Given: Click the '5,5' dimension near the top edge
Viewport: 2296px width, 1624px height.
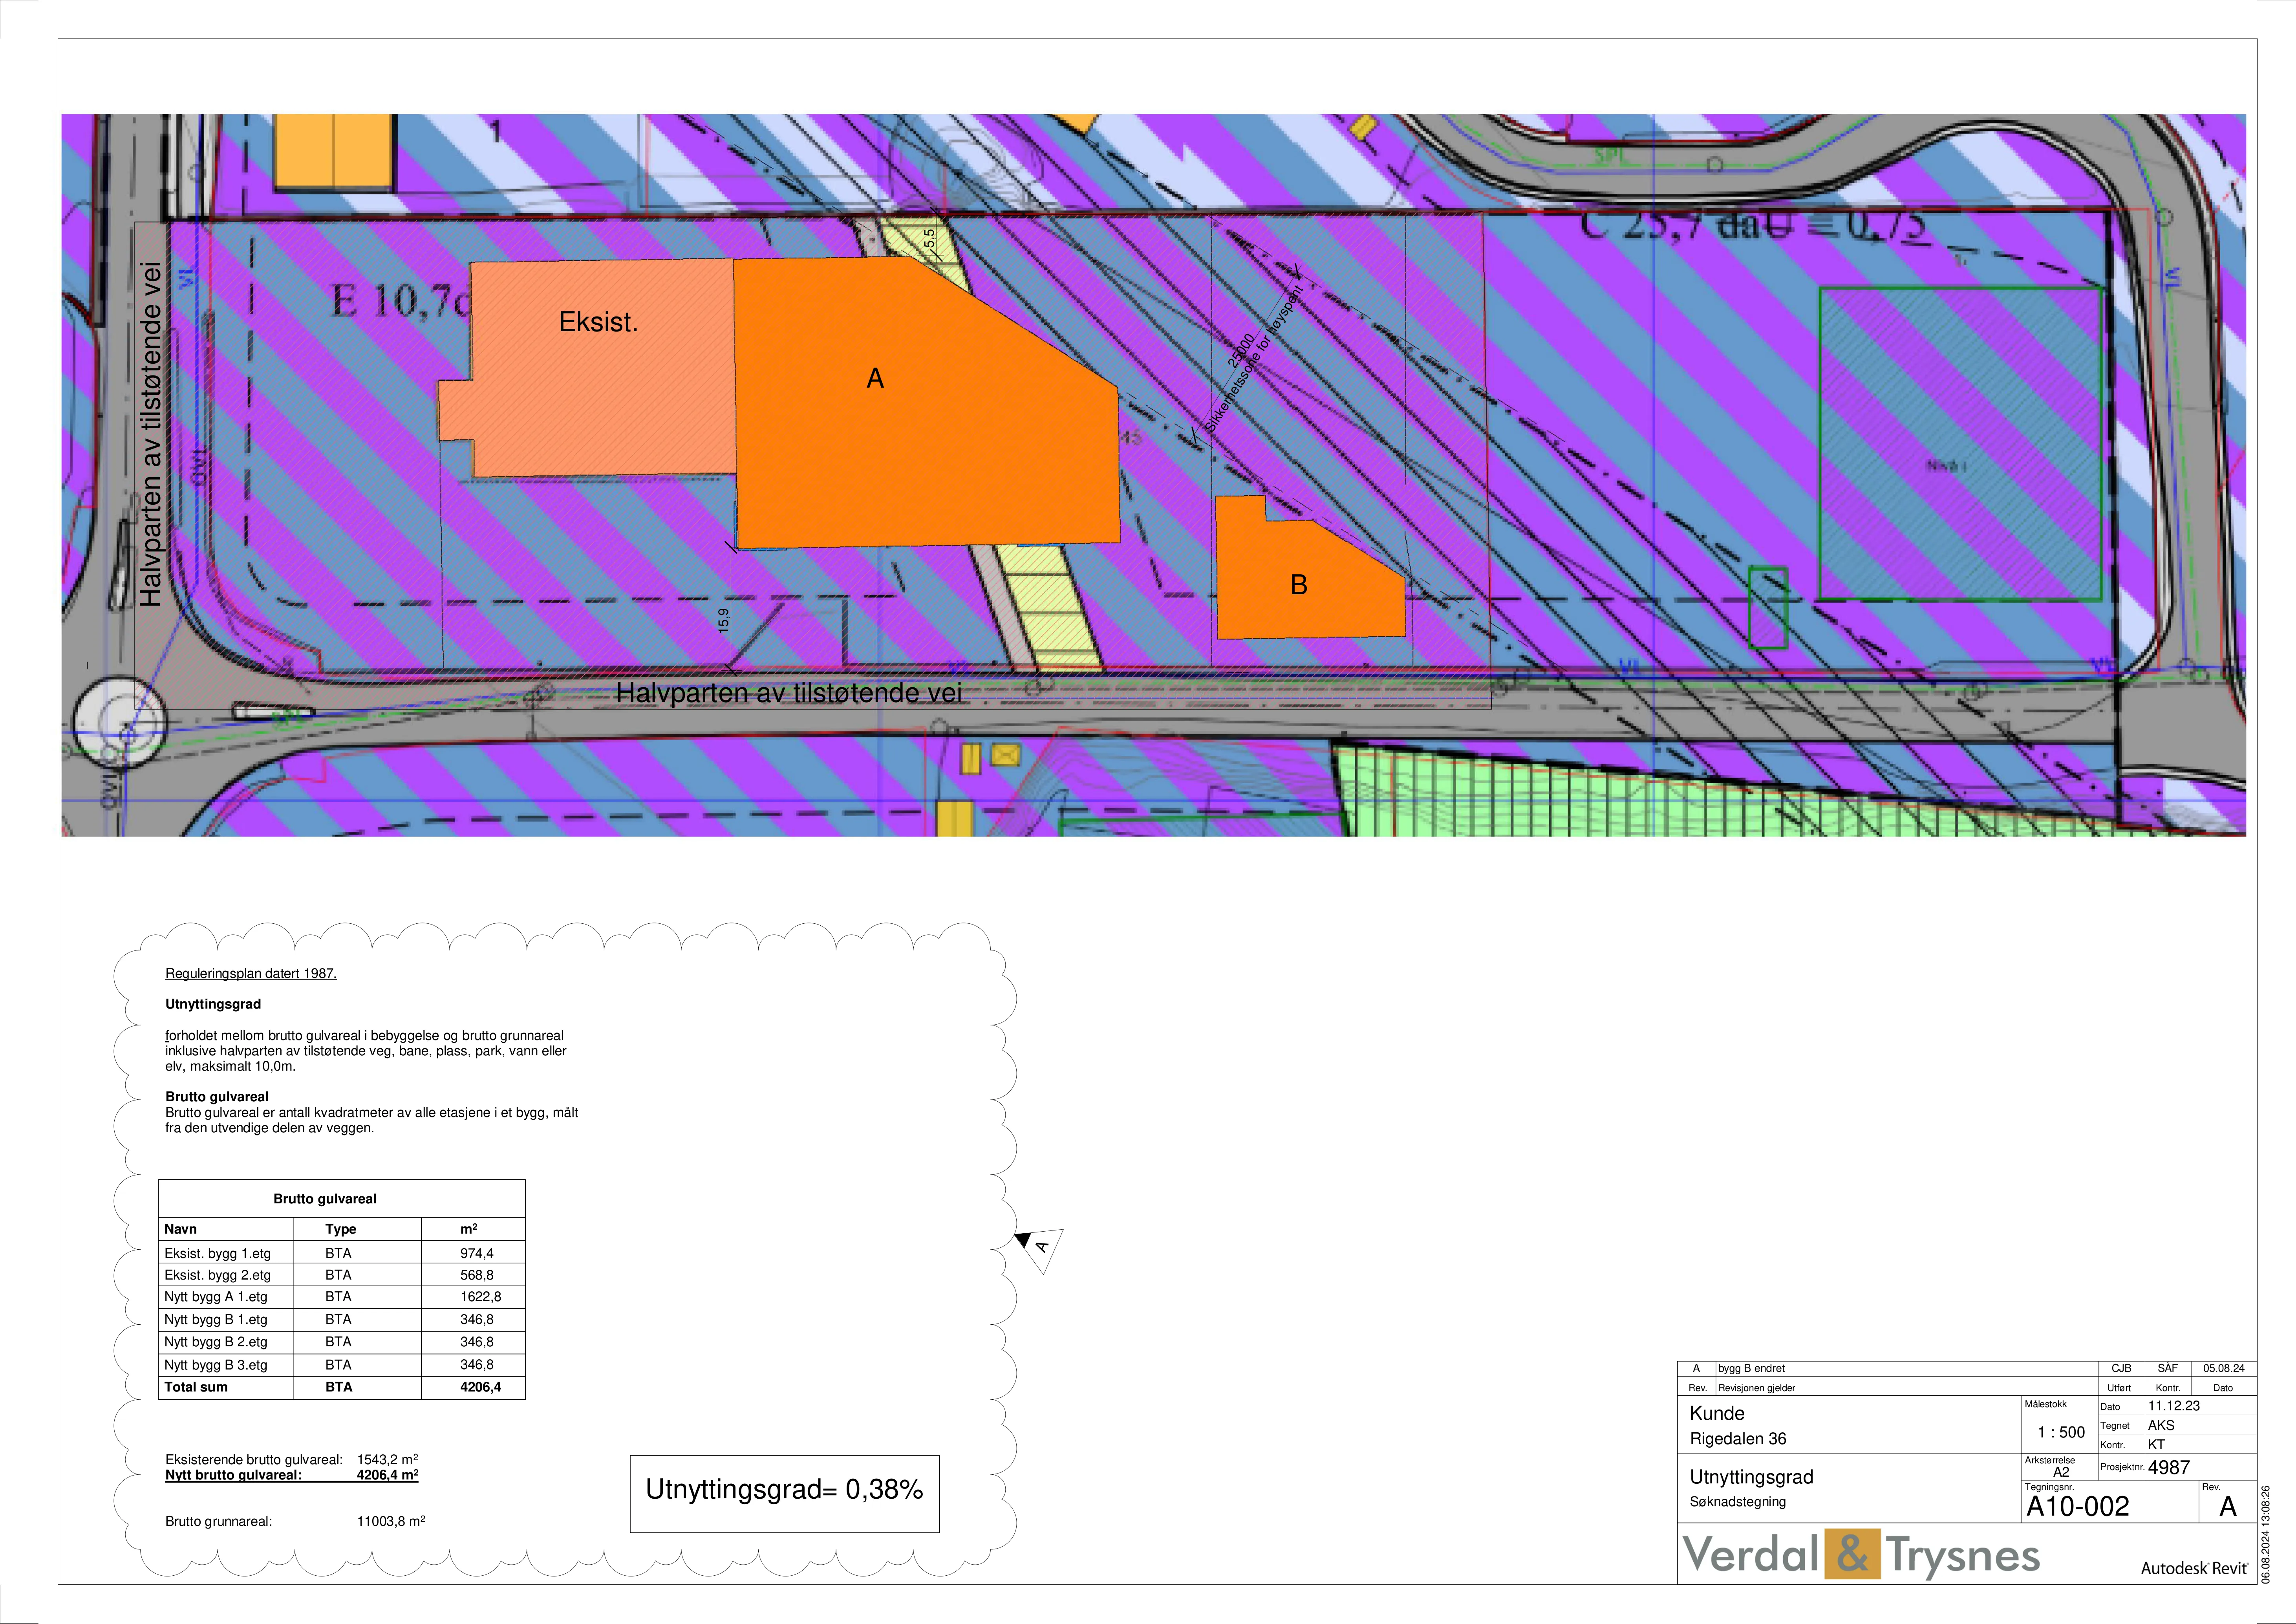Looking at the screenshot, I should (929, 239).
